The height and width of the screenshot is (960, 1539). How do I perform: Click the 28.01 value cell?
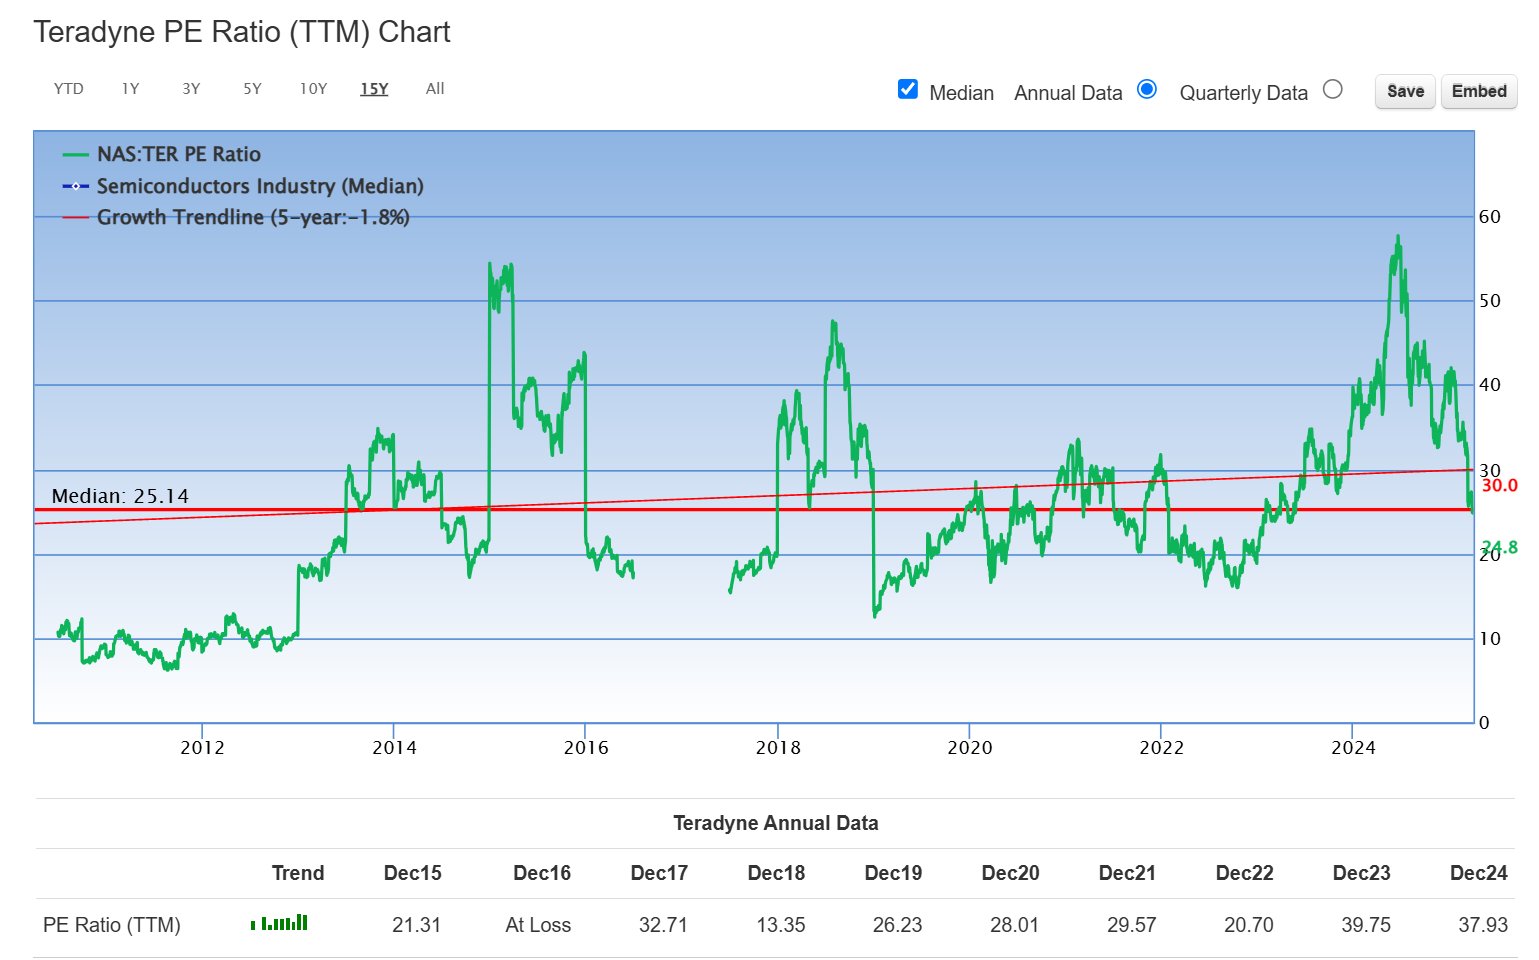click(1014, 925)
